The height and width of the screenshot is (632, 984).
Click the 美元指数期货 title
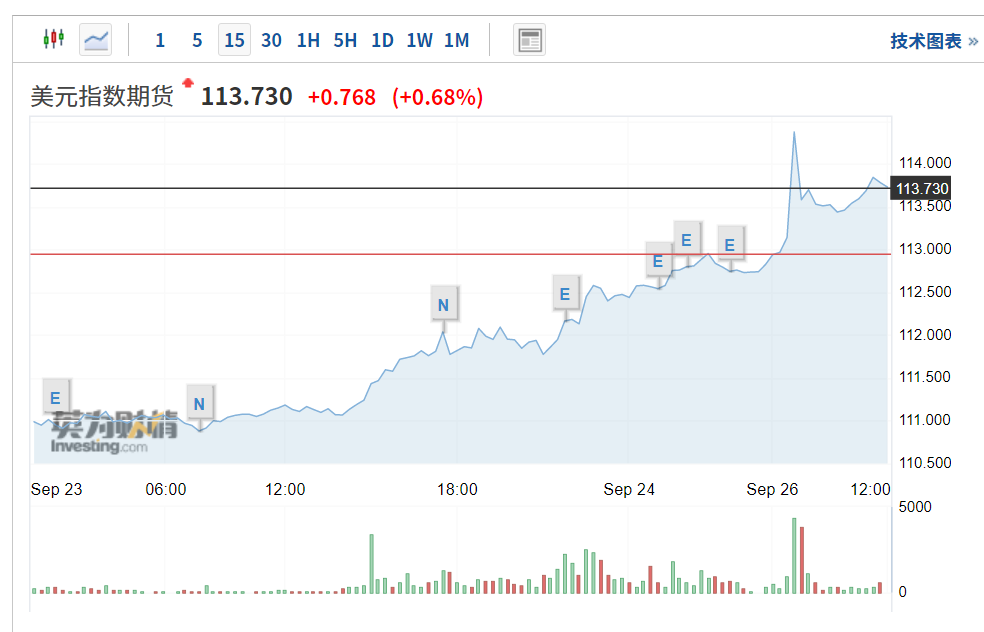(x=102, y=97)
